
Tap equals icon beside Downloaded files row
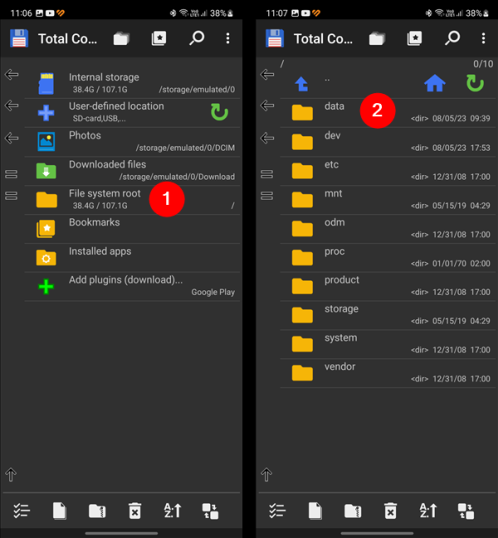(x=11, y=174)
